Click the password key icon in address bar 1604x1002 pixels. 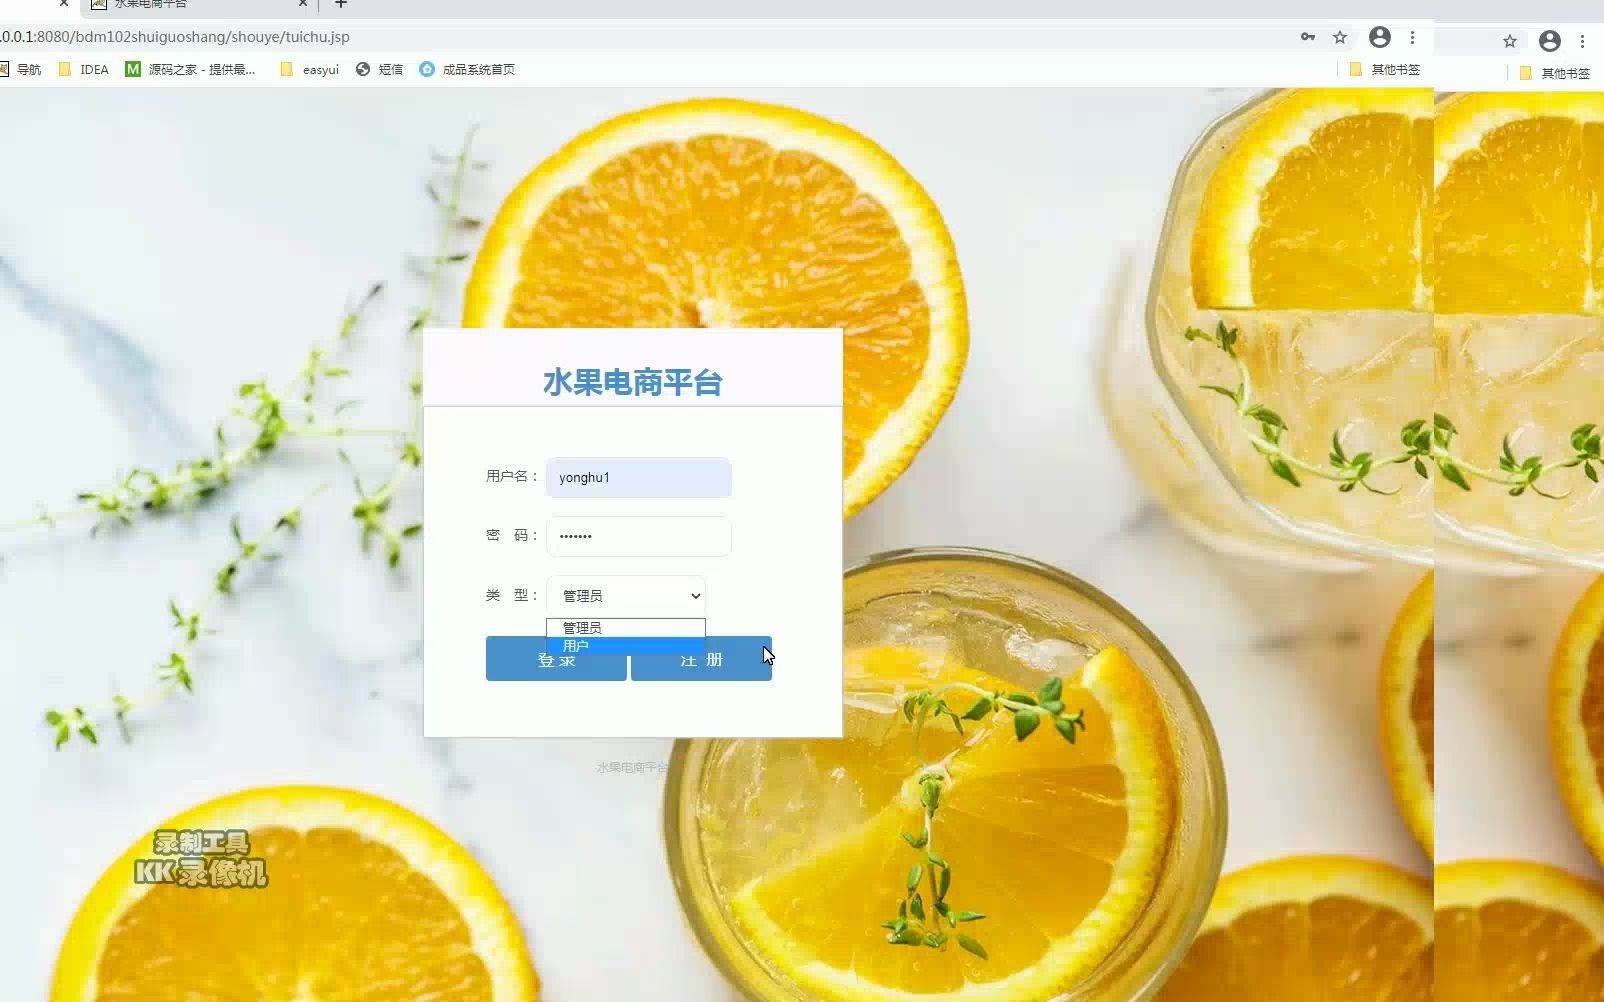(x=1308, y=37)
